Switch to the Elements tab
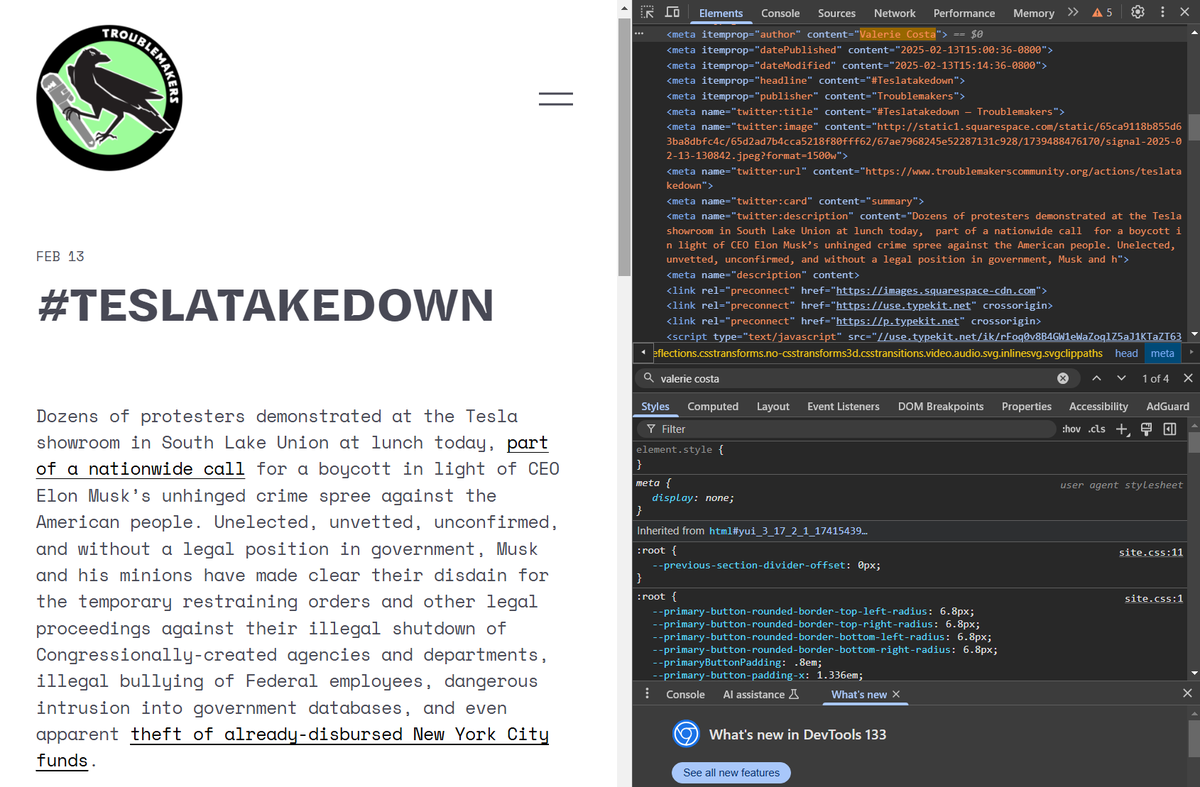 pyautogui.click(x=721, y=13)
